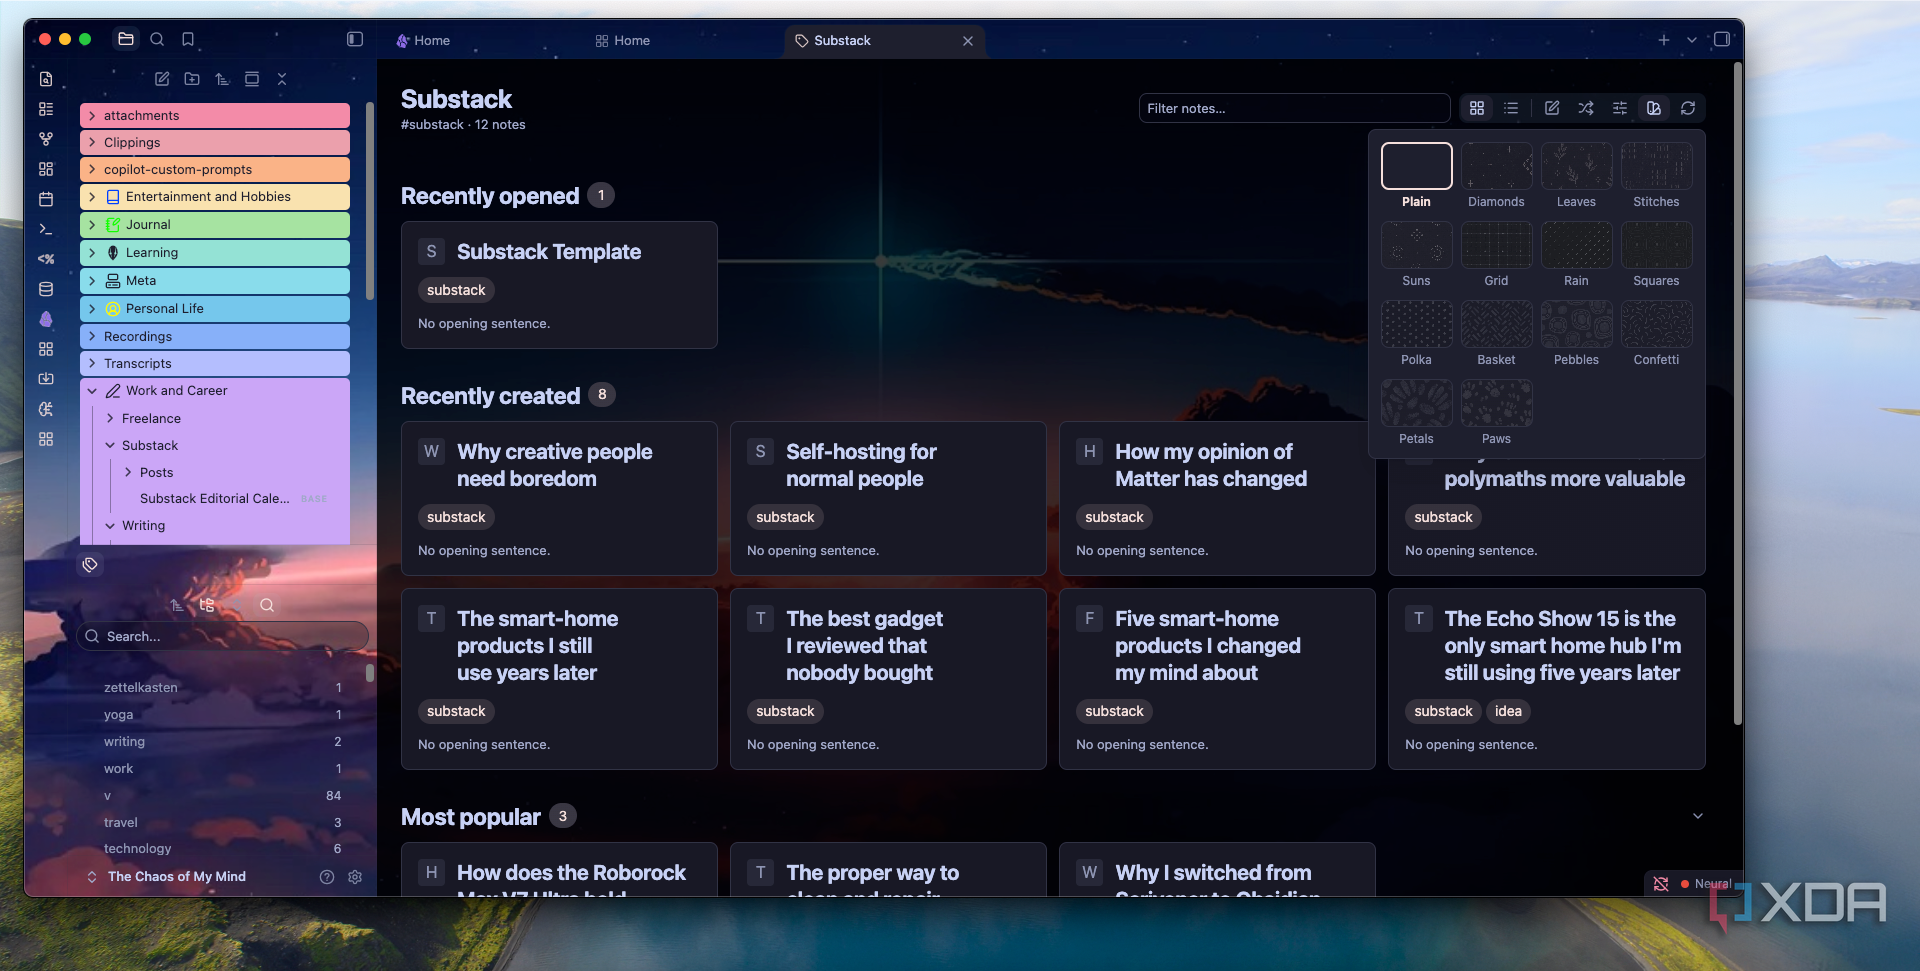Viewport: 1920px width, 971px height.
Task: Open a new tab with plus
Action: pyautogui.click(x=1664, y=40)
